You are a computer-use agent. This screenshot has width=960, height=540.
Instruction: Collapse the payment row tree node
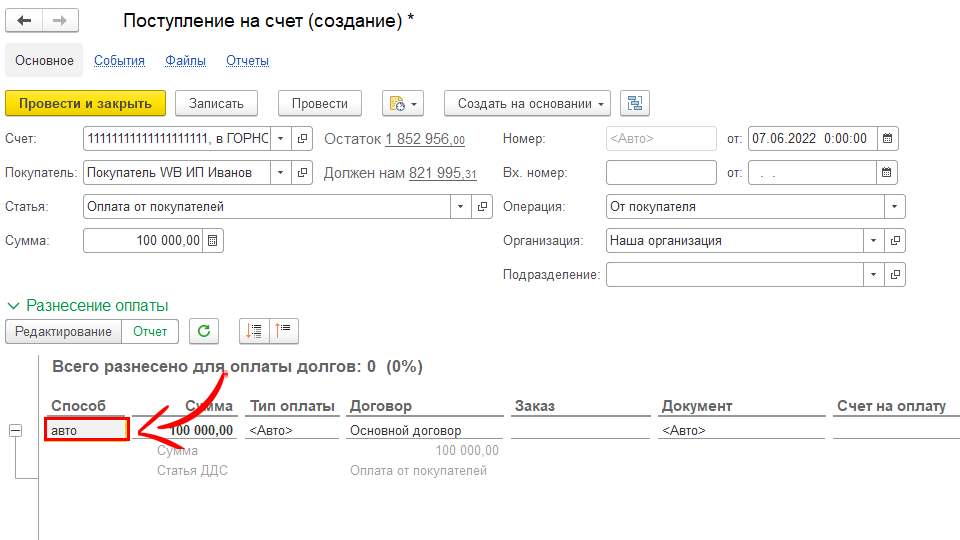tap(15, 431)
